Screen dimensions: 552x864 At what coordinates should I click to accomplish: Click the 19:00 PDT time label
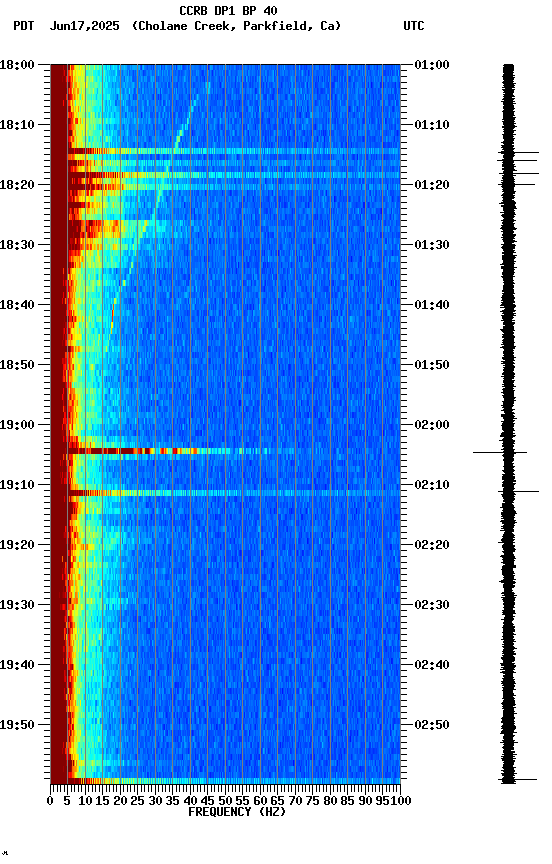(x=17, y=425)
